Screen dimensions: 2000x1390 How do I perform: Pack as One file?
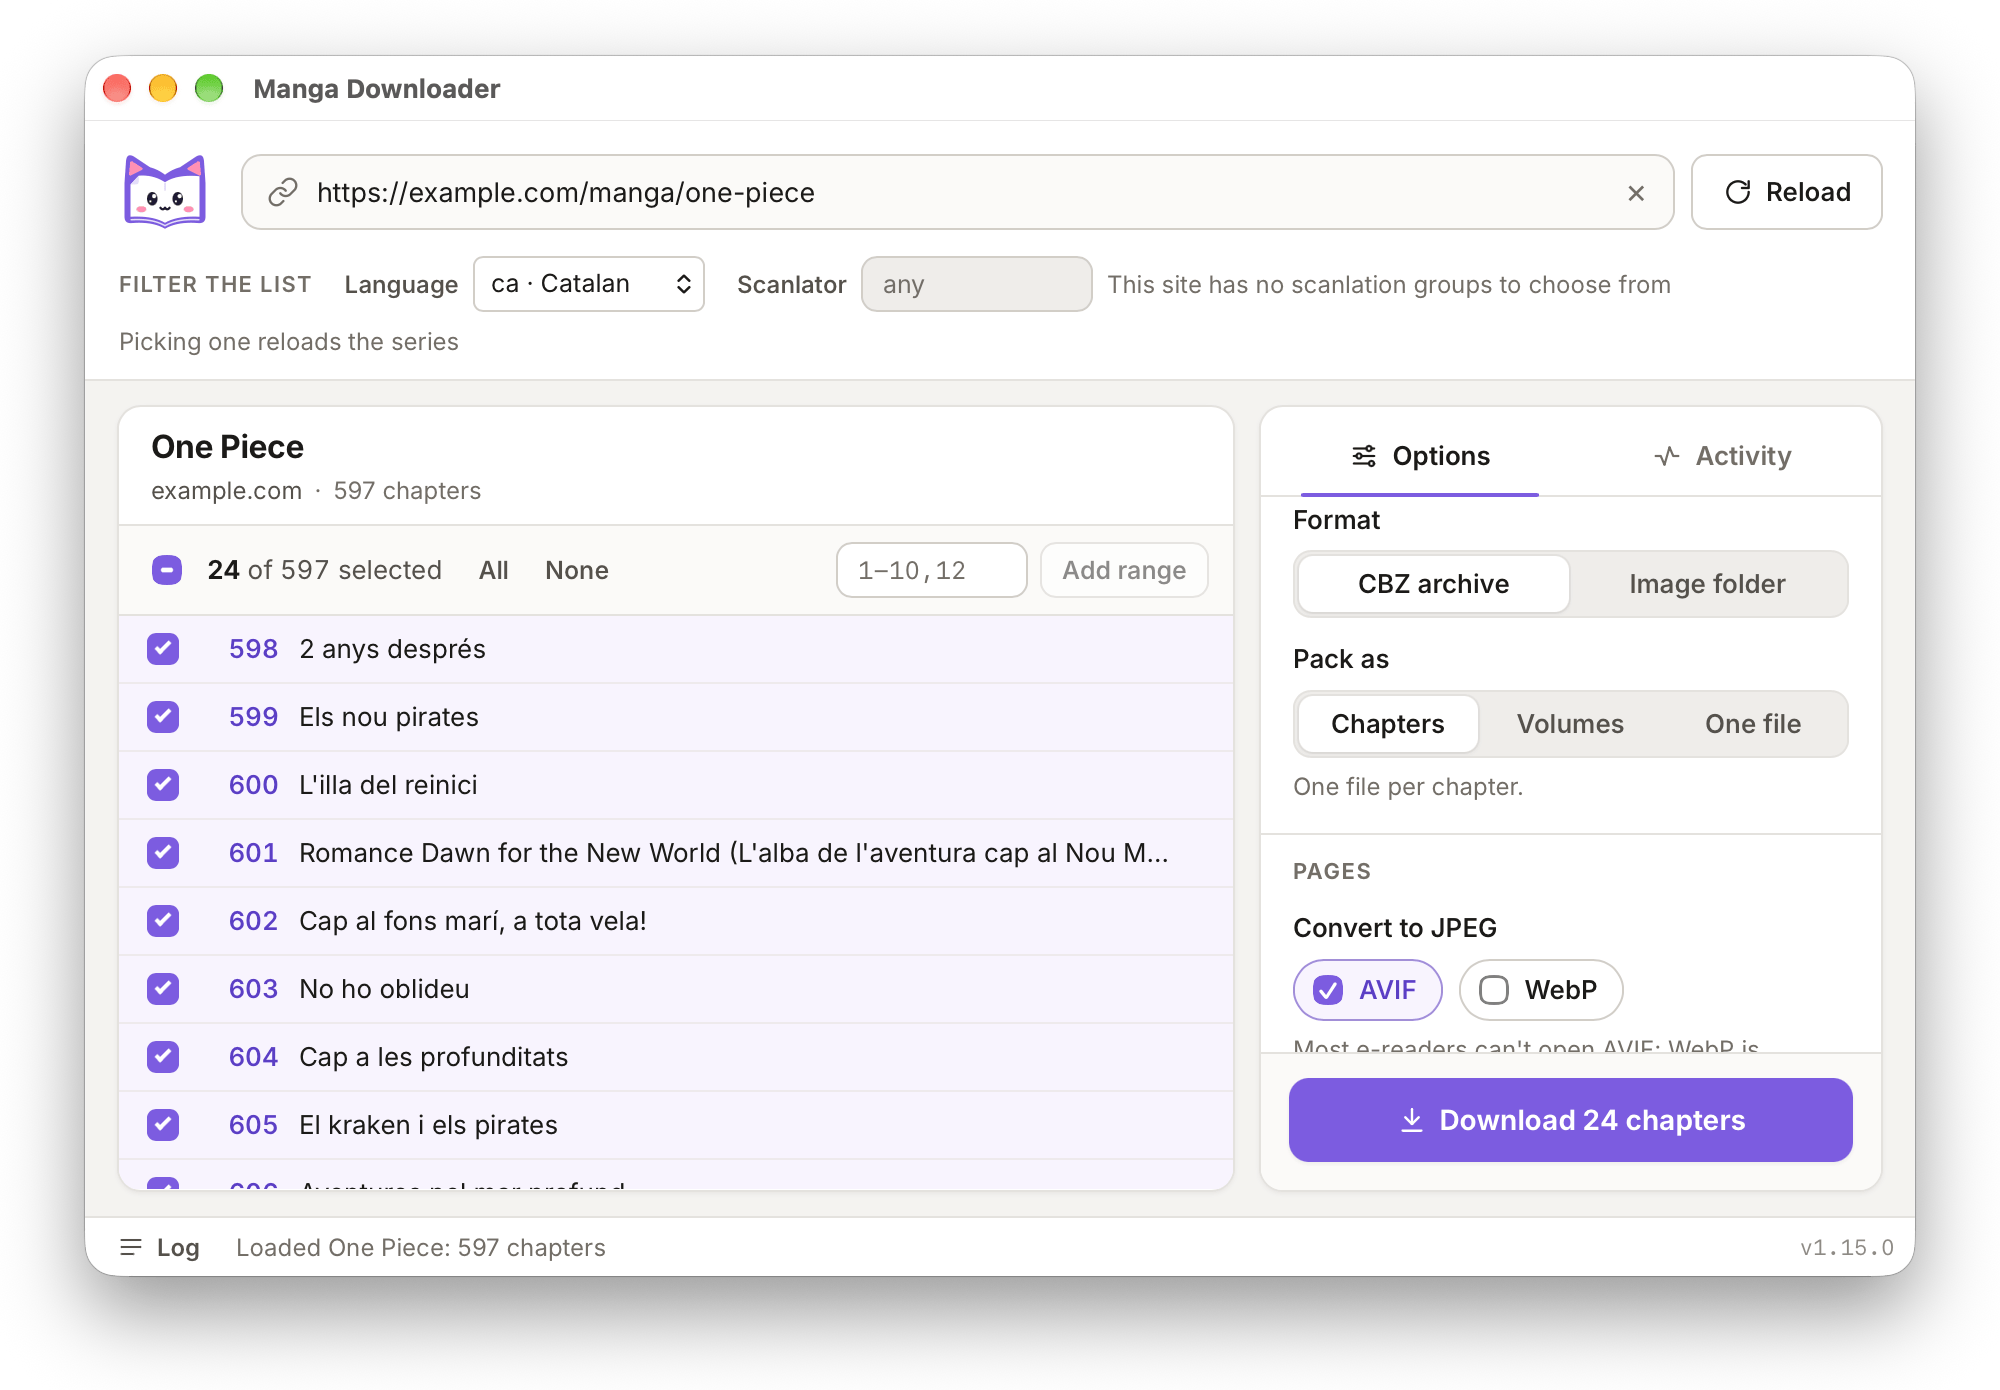point(1753,724)
